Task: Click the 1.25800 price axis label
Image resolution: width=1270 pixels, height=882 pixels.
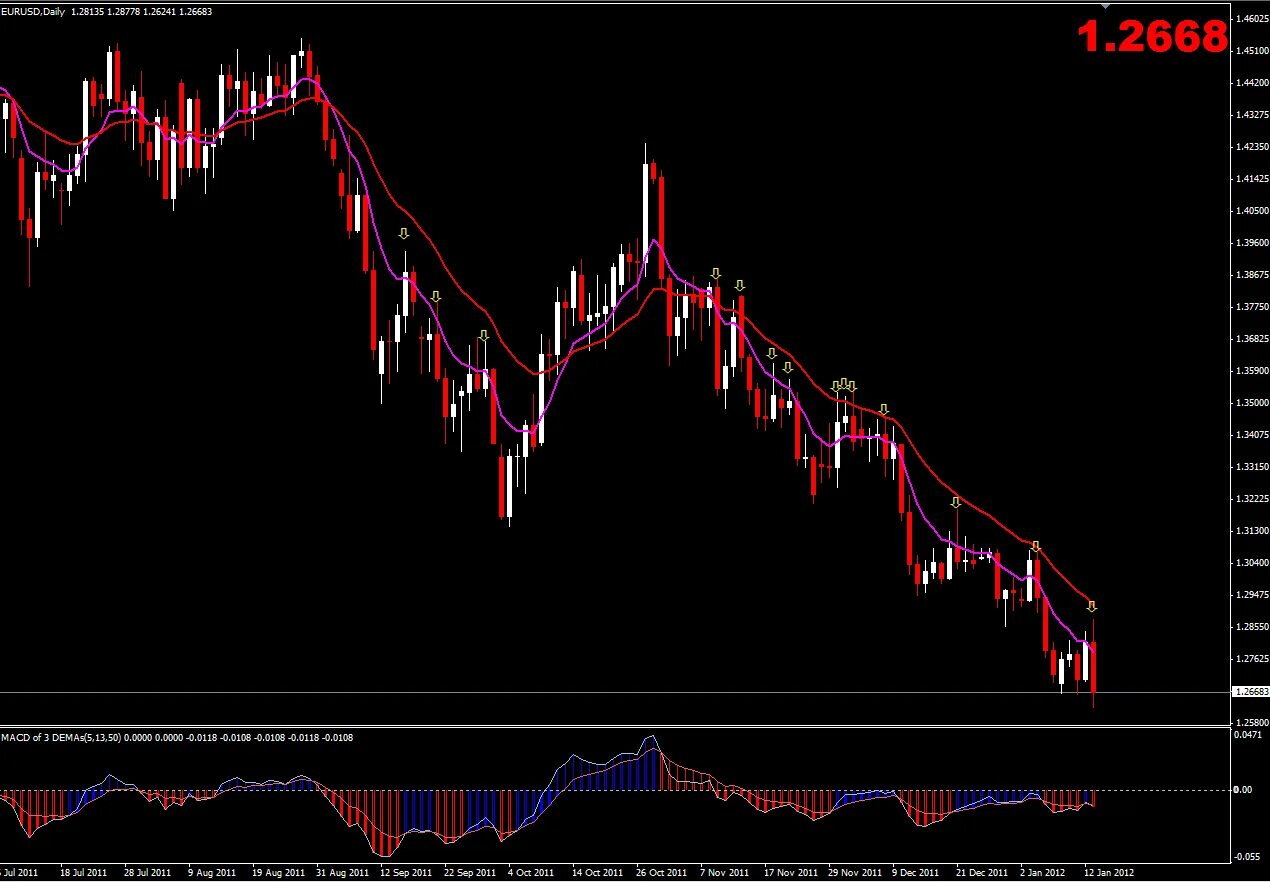Action: 1251,723
